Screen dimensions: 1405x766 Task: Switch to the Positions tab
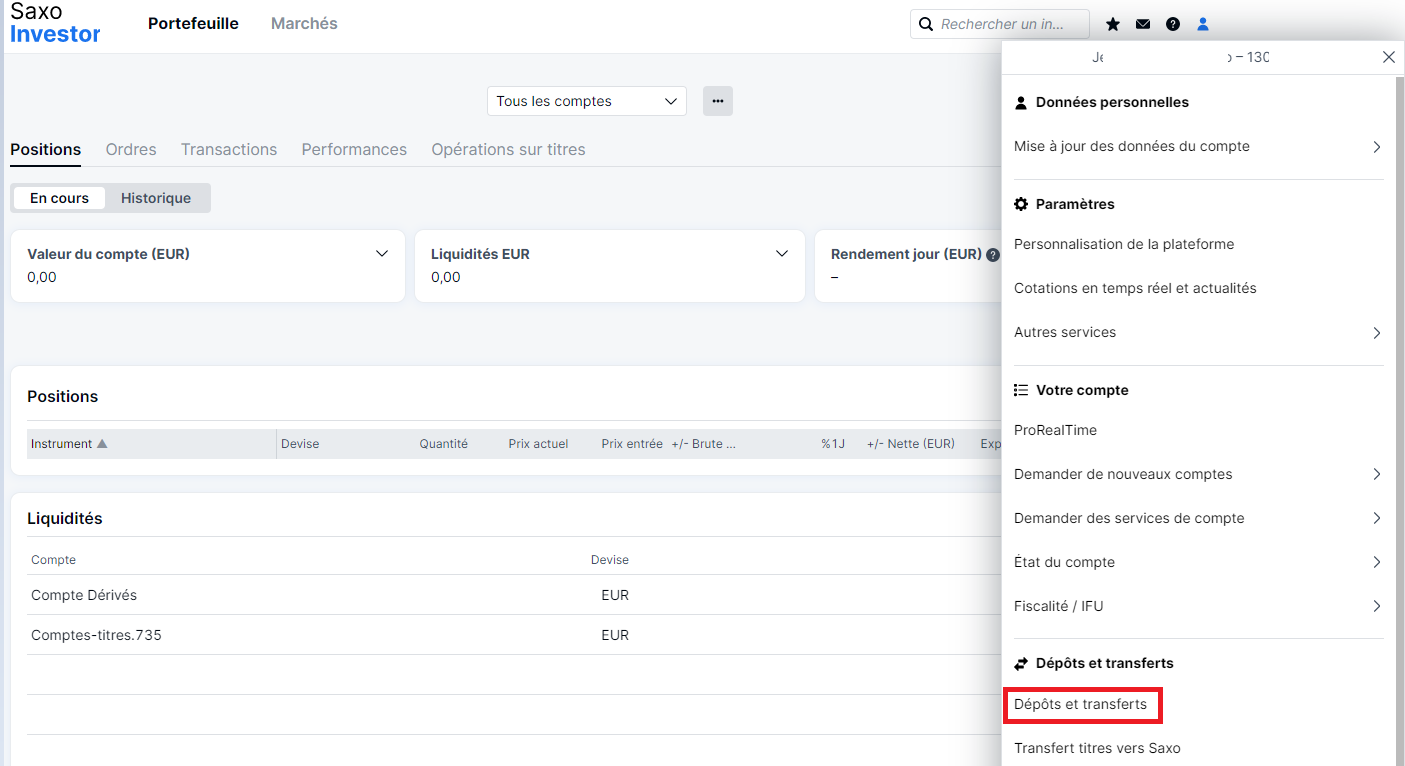click(45, 149)
